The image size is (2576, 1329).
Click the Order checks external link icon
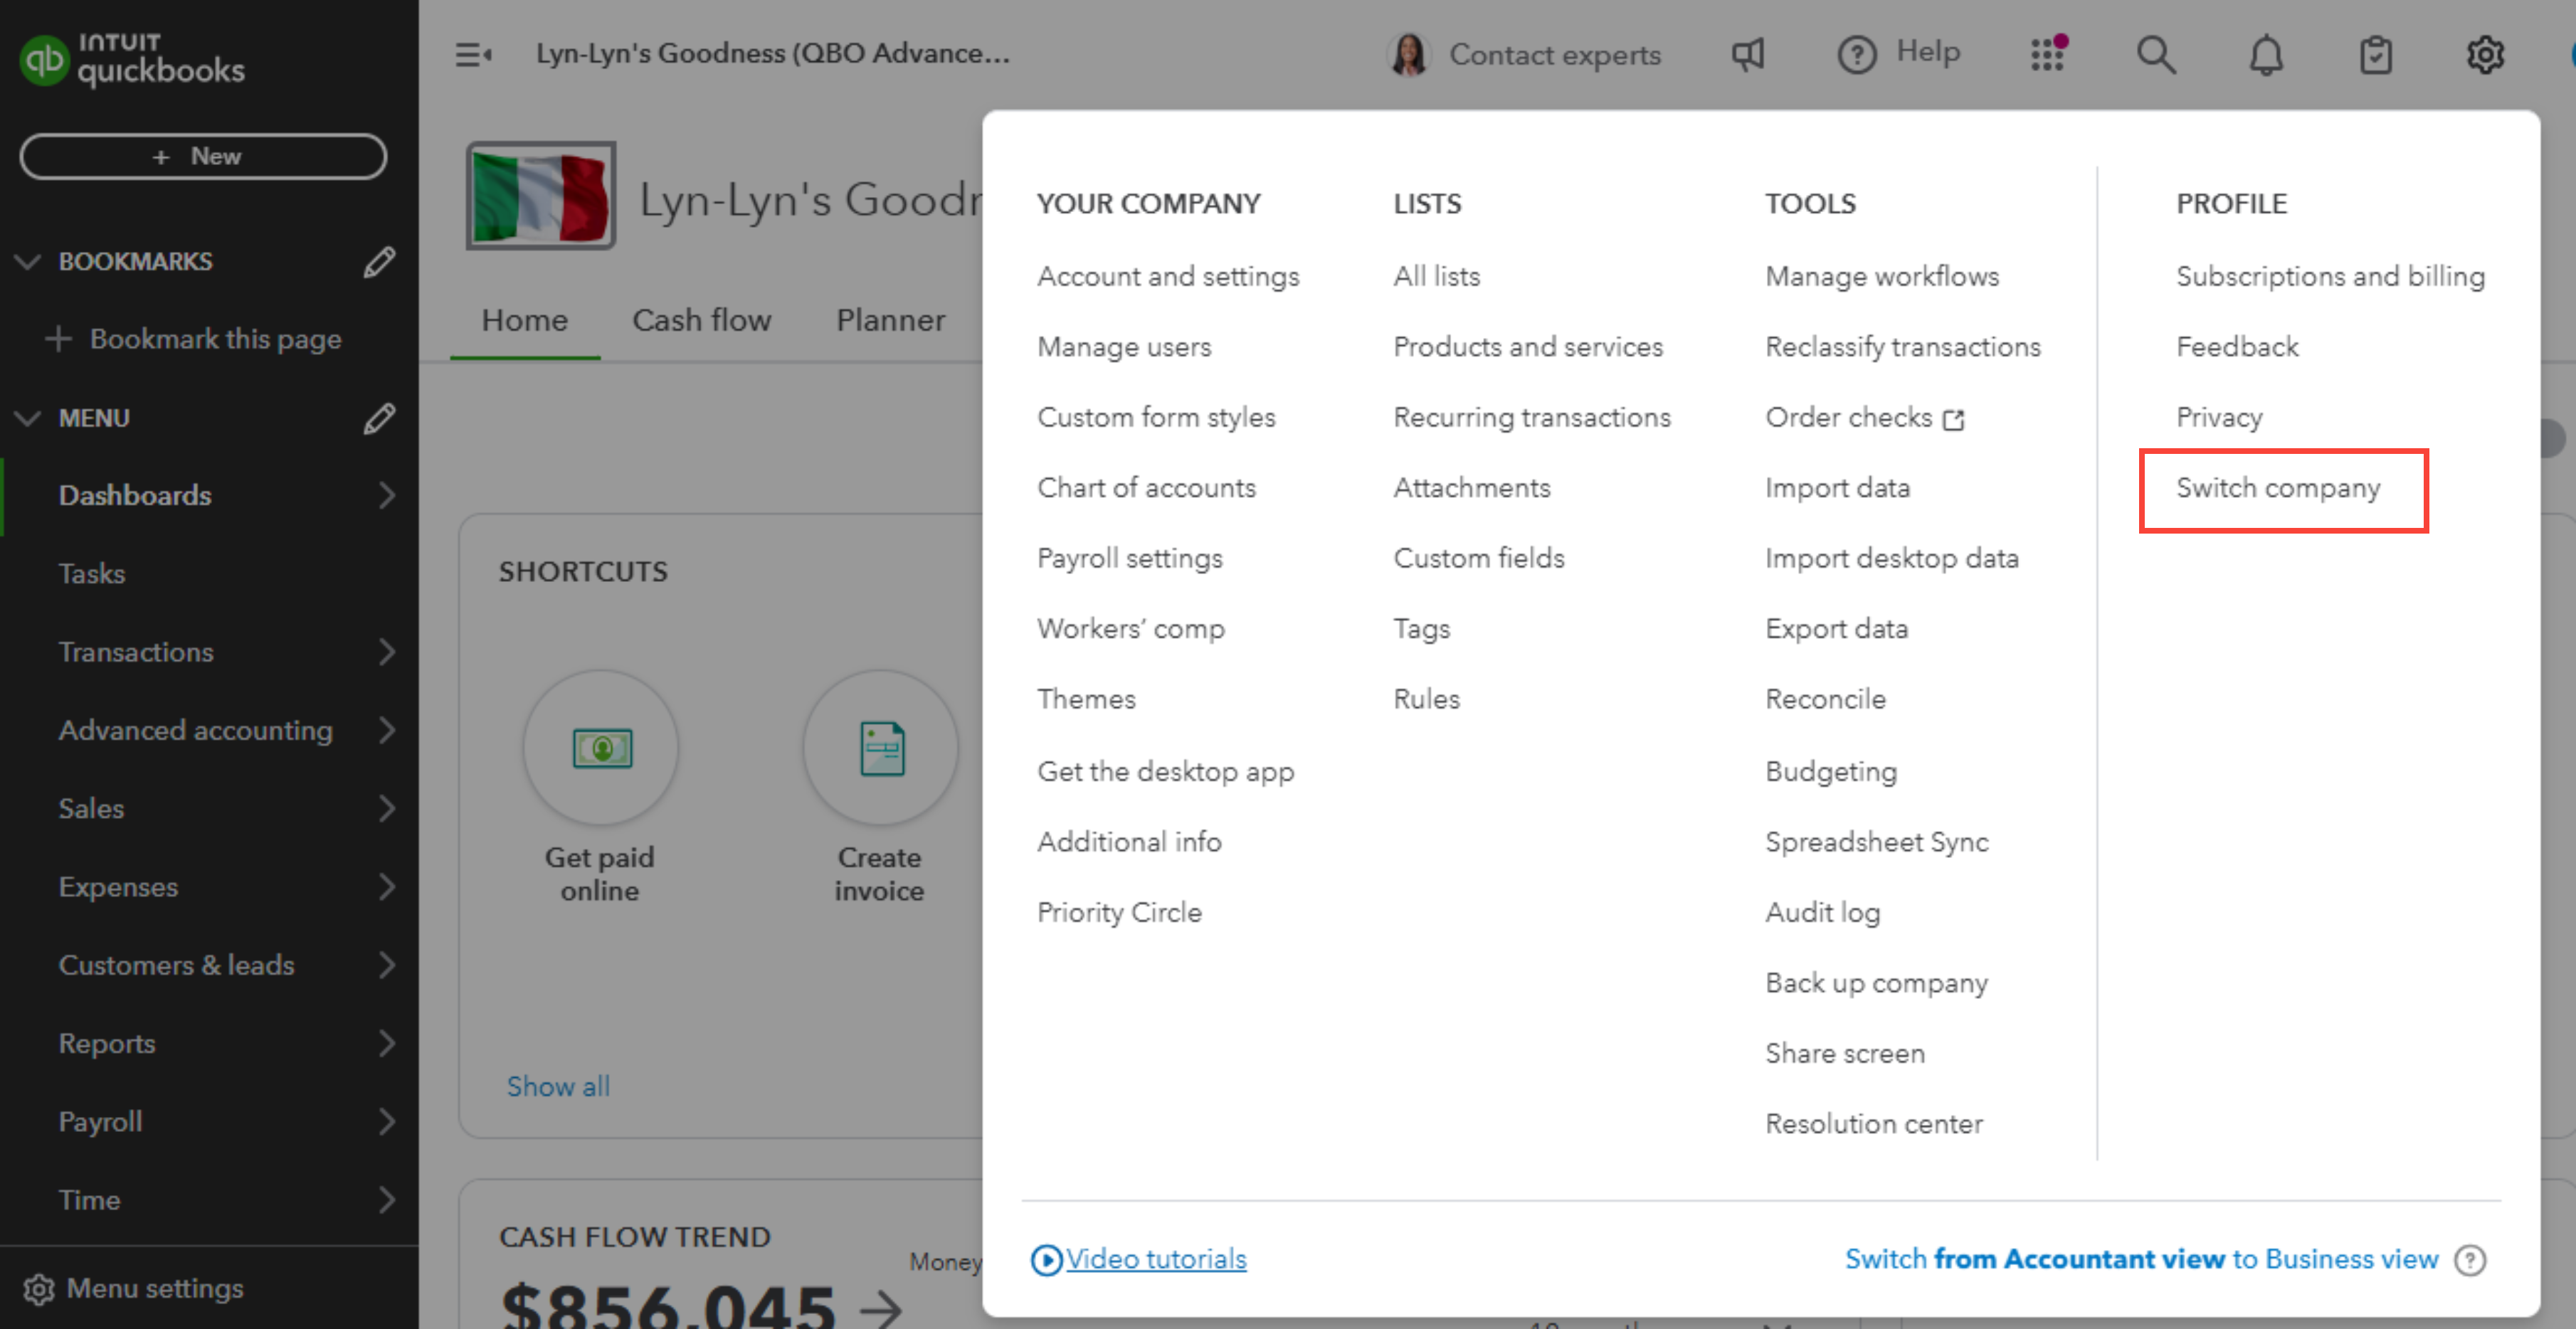point(1954,419)
